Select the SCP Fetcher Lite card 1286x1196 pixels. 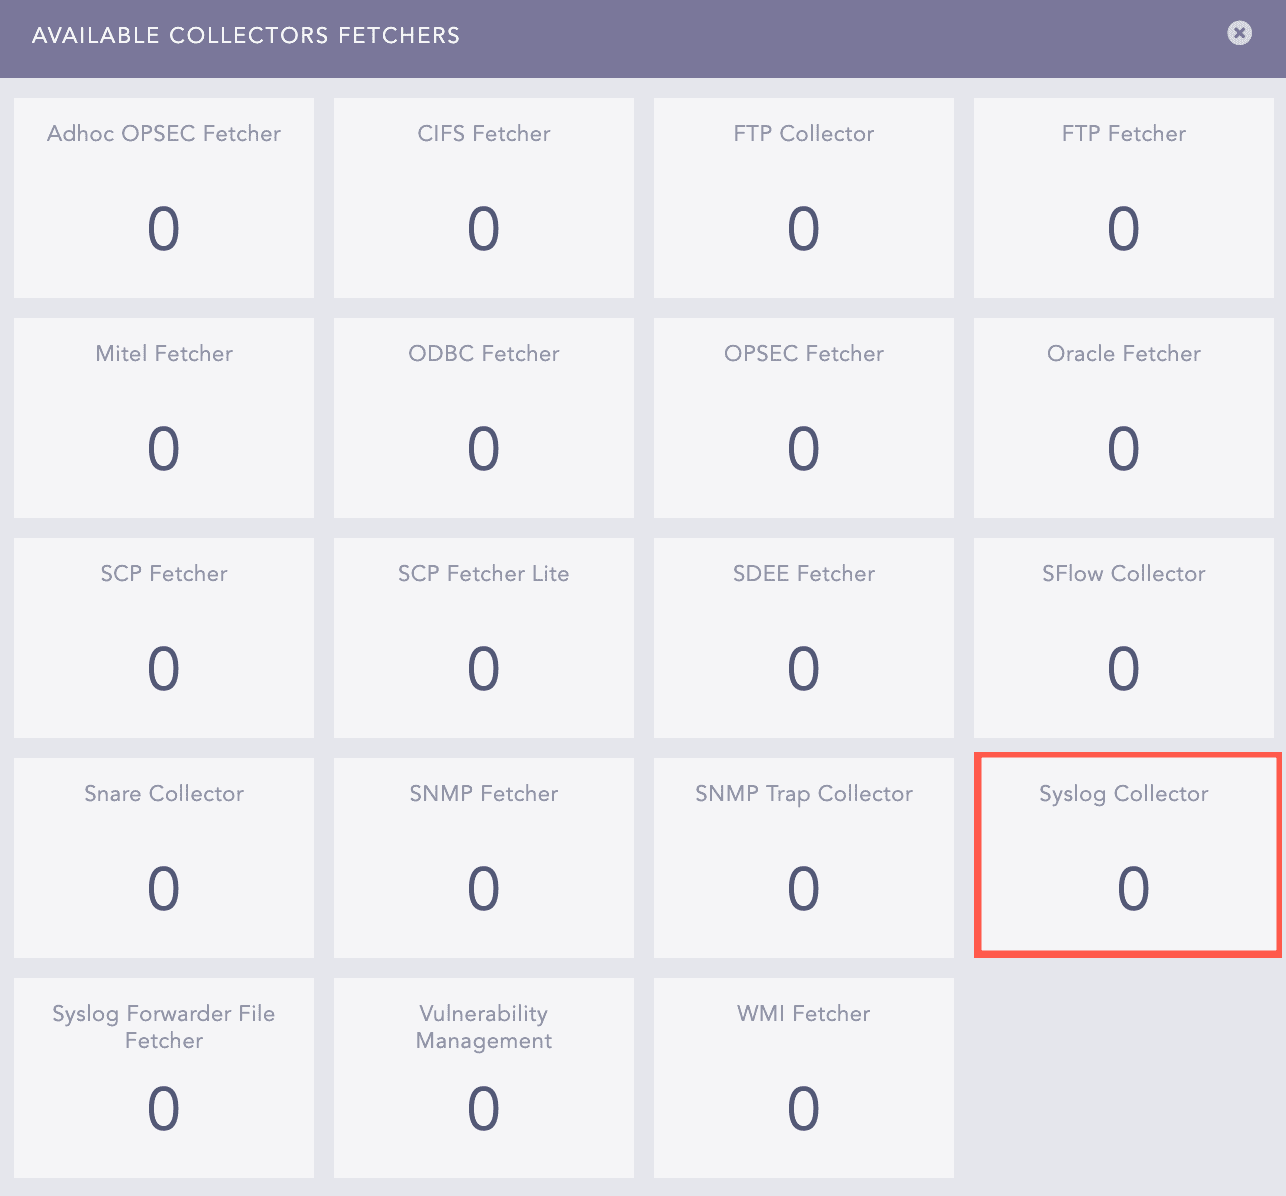[483, 637]
